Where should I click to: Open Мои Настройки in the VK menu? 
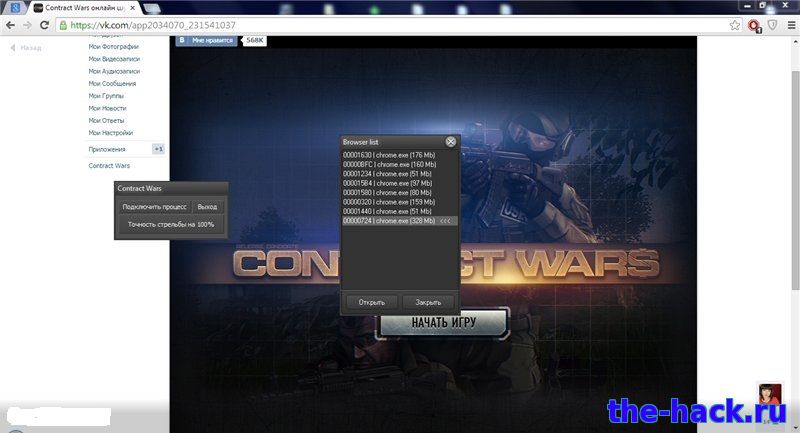111,133
